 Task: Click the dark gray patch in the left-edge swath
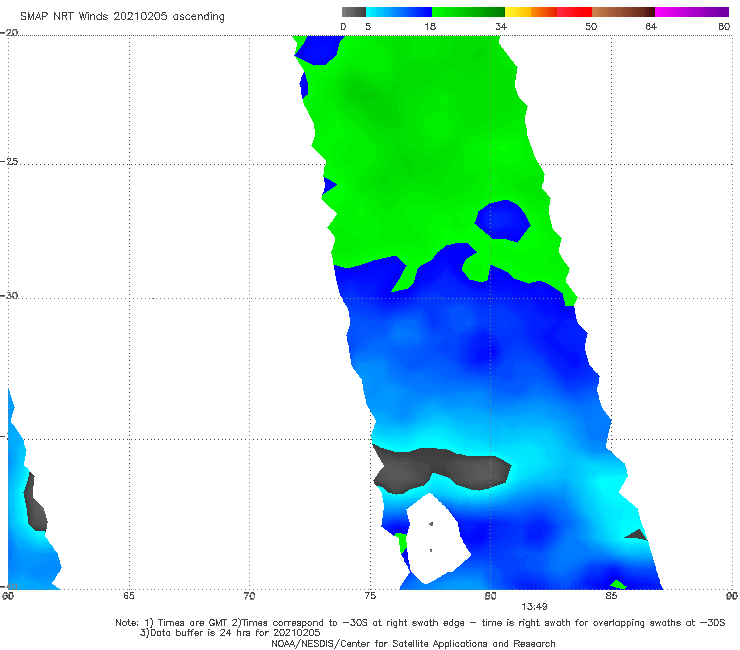[35, 502]
